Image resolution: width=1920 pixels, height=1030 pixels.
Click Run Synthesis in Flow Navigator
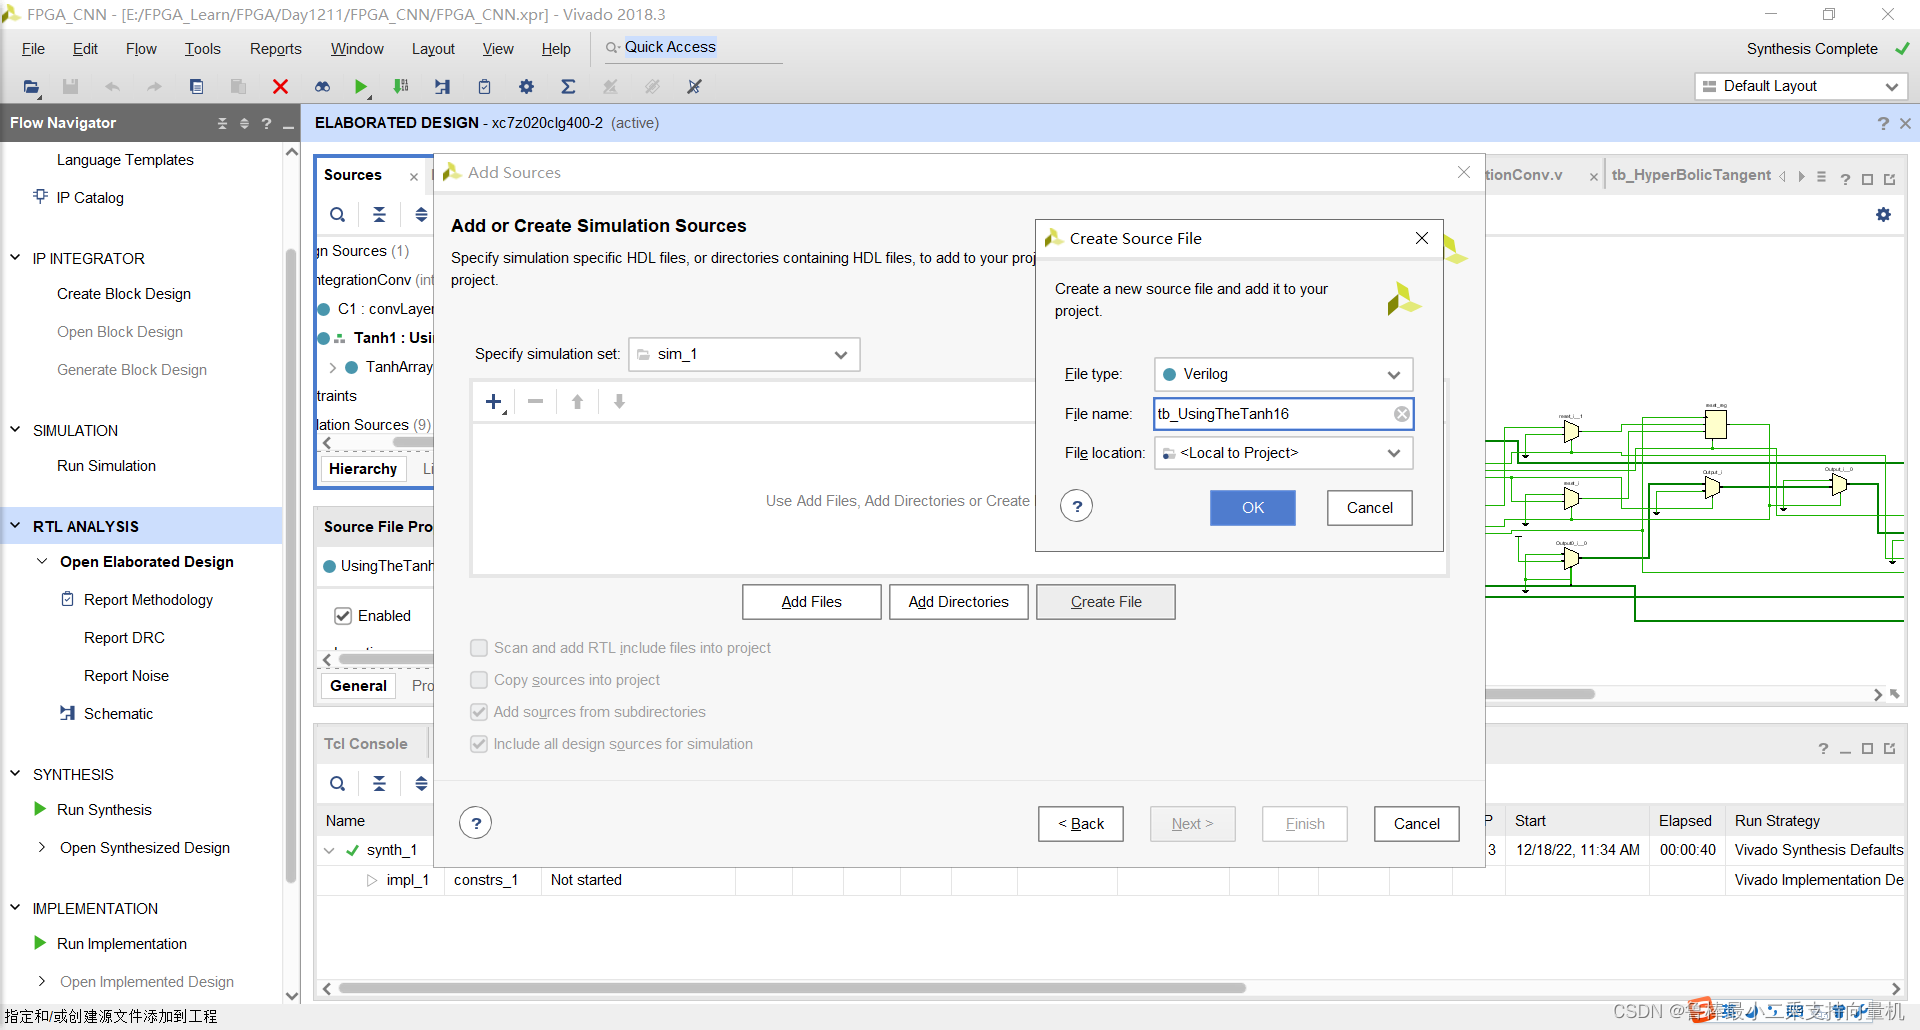104,810
